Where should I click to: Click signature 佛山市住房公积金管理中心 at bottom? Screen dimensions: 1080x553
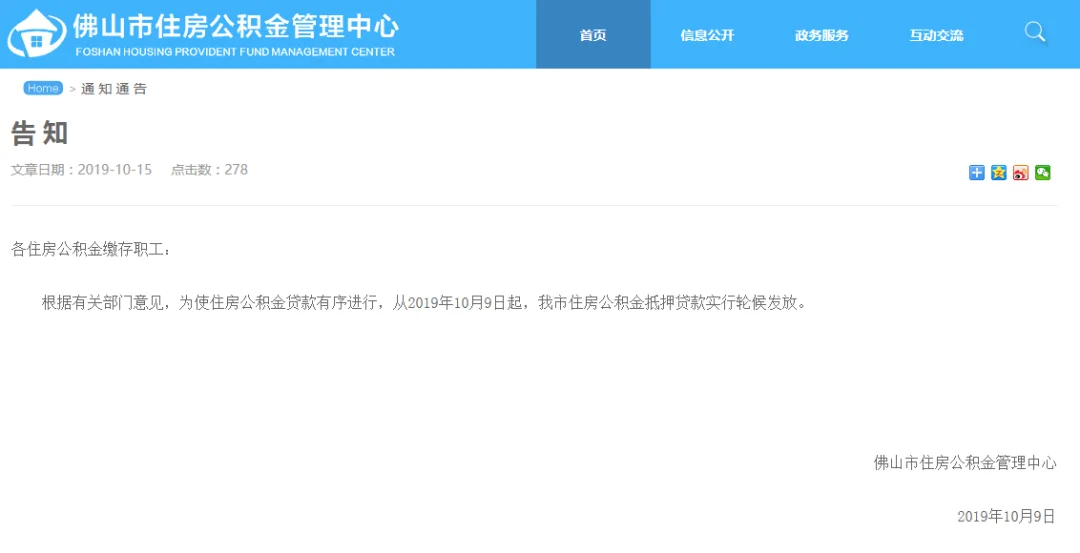965,463
